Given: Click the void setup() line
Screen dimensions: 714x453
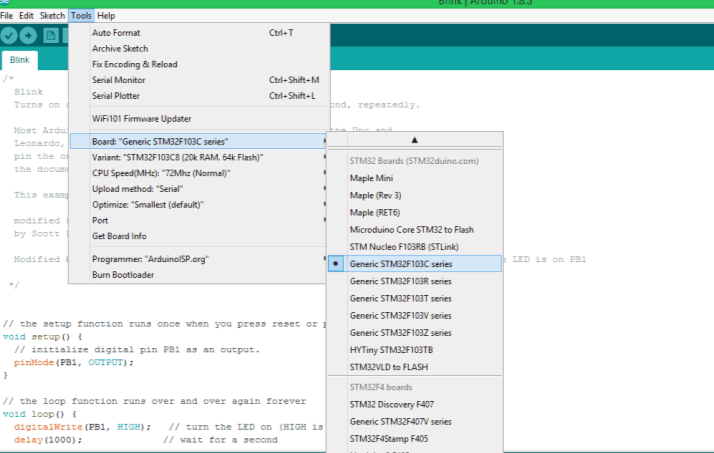Looking at the screenshot, I should coord(42,337).
